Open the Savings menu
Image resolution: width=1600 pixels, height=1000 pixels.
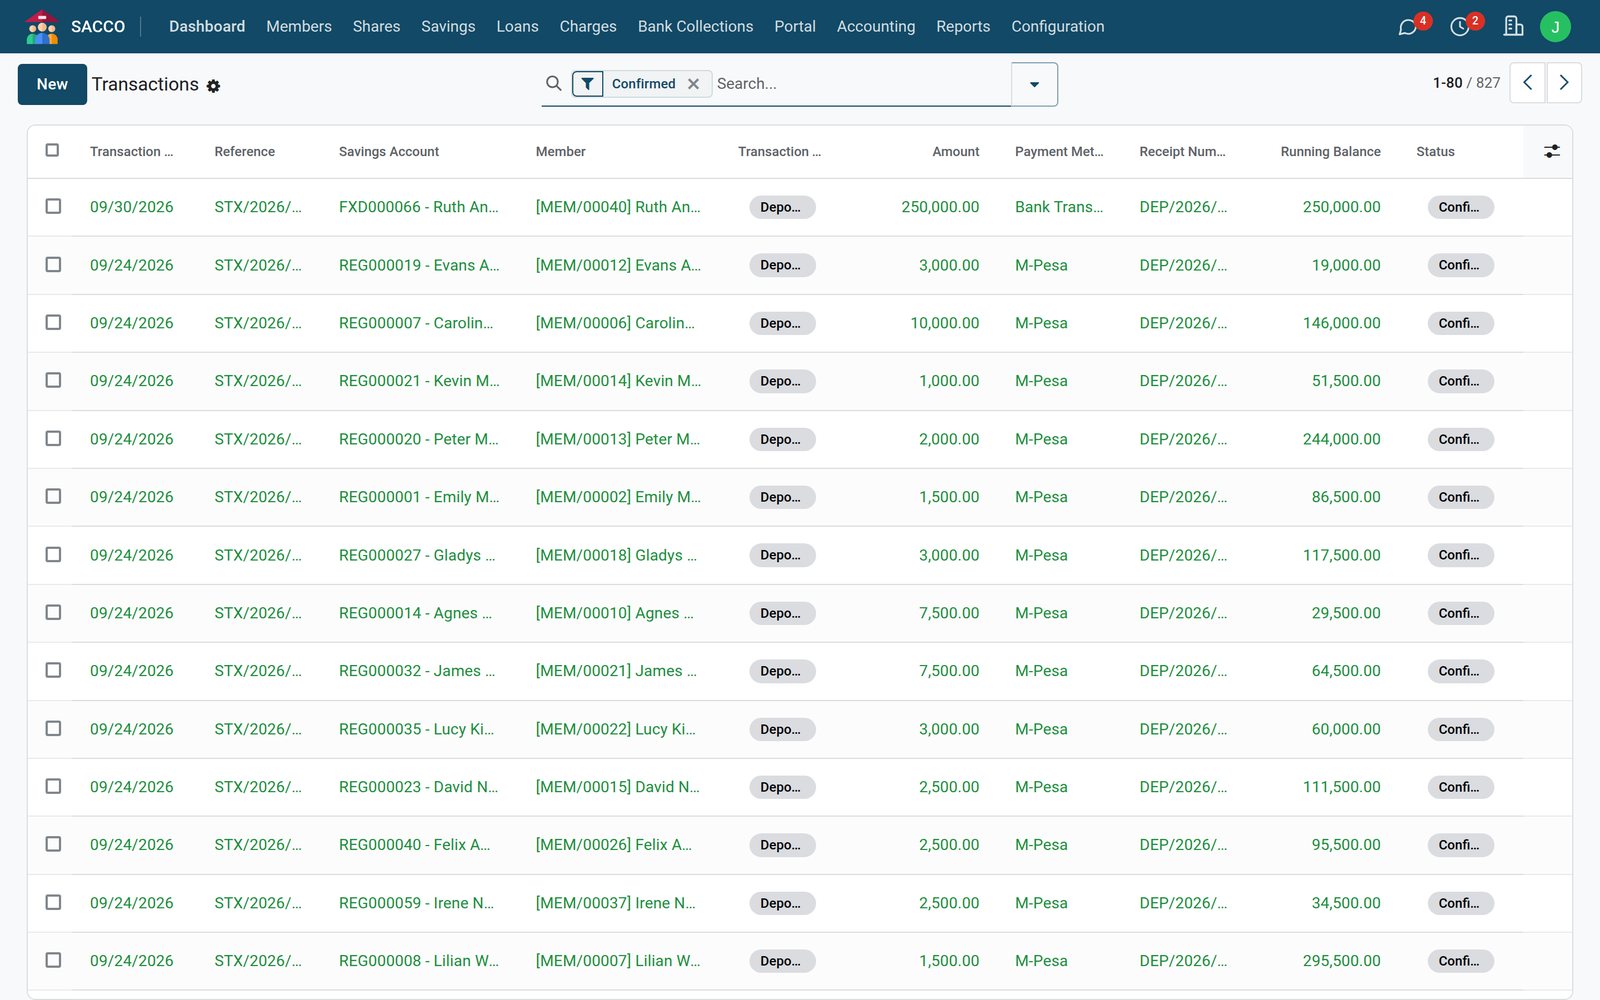[x=448, y=27]
